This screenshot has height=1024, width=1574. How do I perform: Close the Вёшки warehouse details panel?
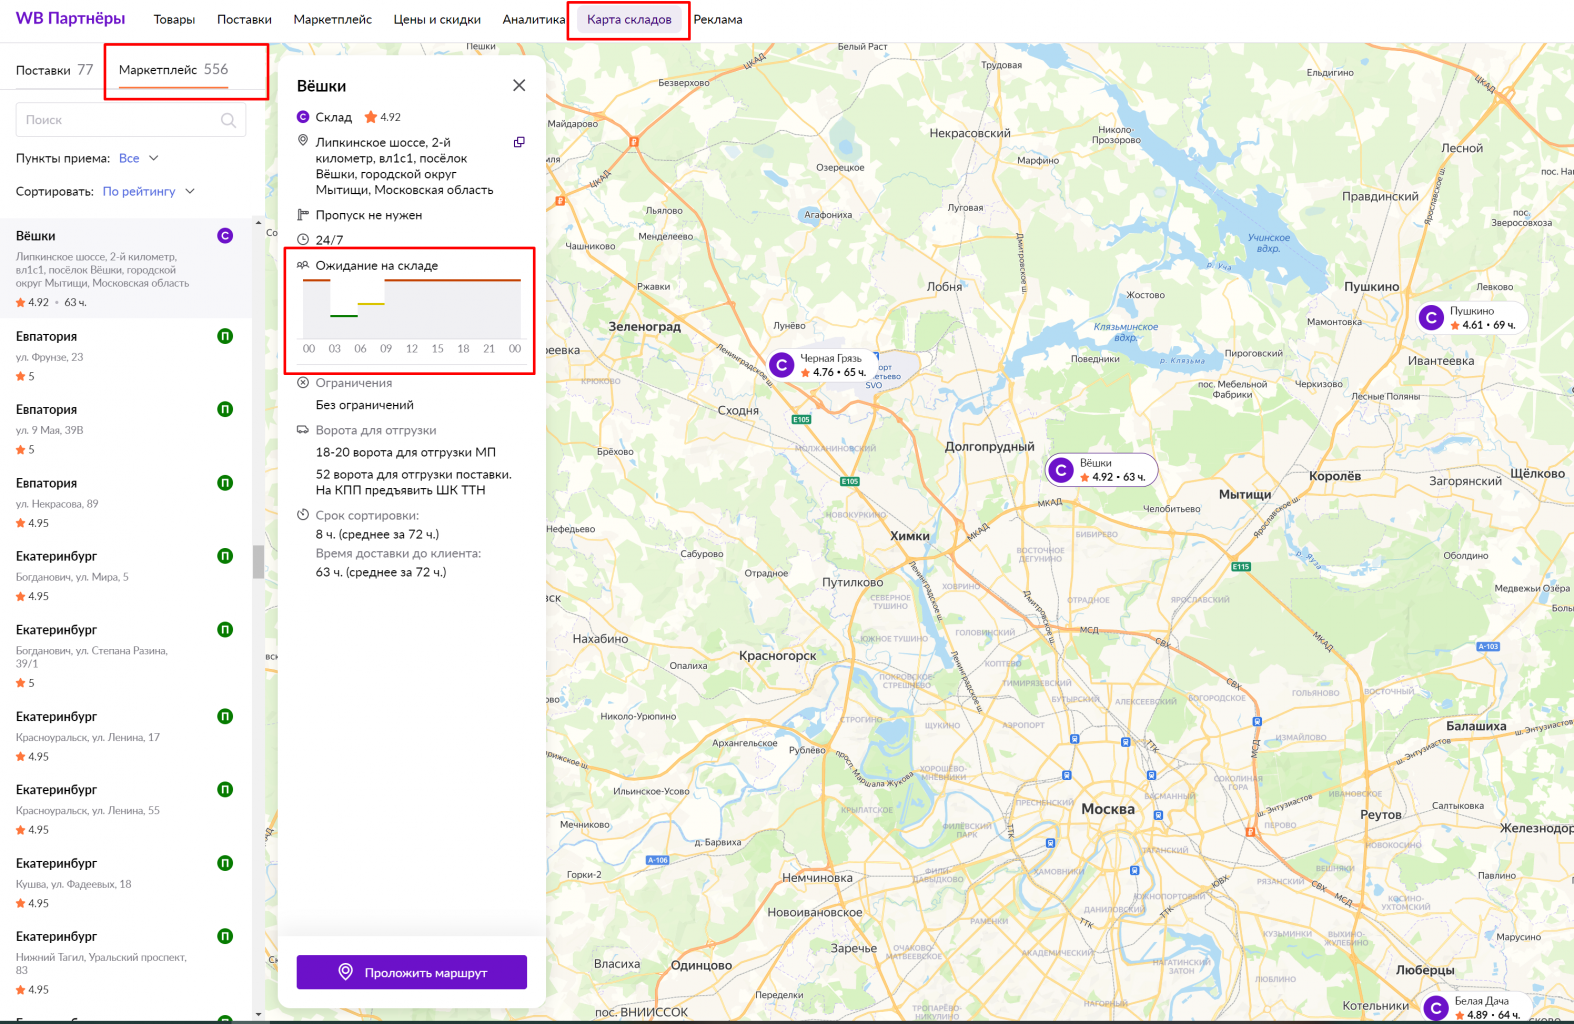pos(519,85)
